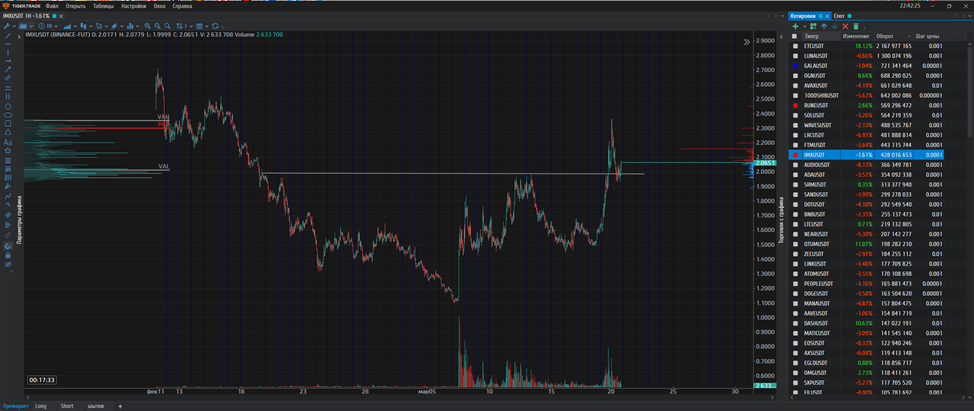Click the padlock lock drawings icon
Viewport: 974px width, 411px height.
(x=8, y=255)
